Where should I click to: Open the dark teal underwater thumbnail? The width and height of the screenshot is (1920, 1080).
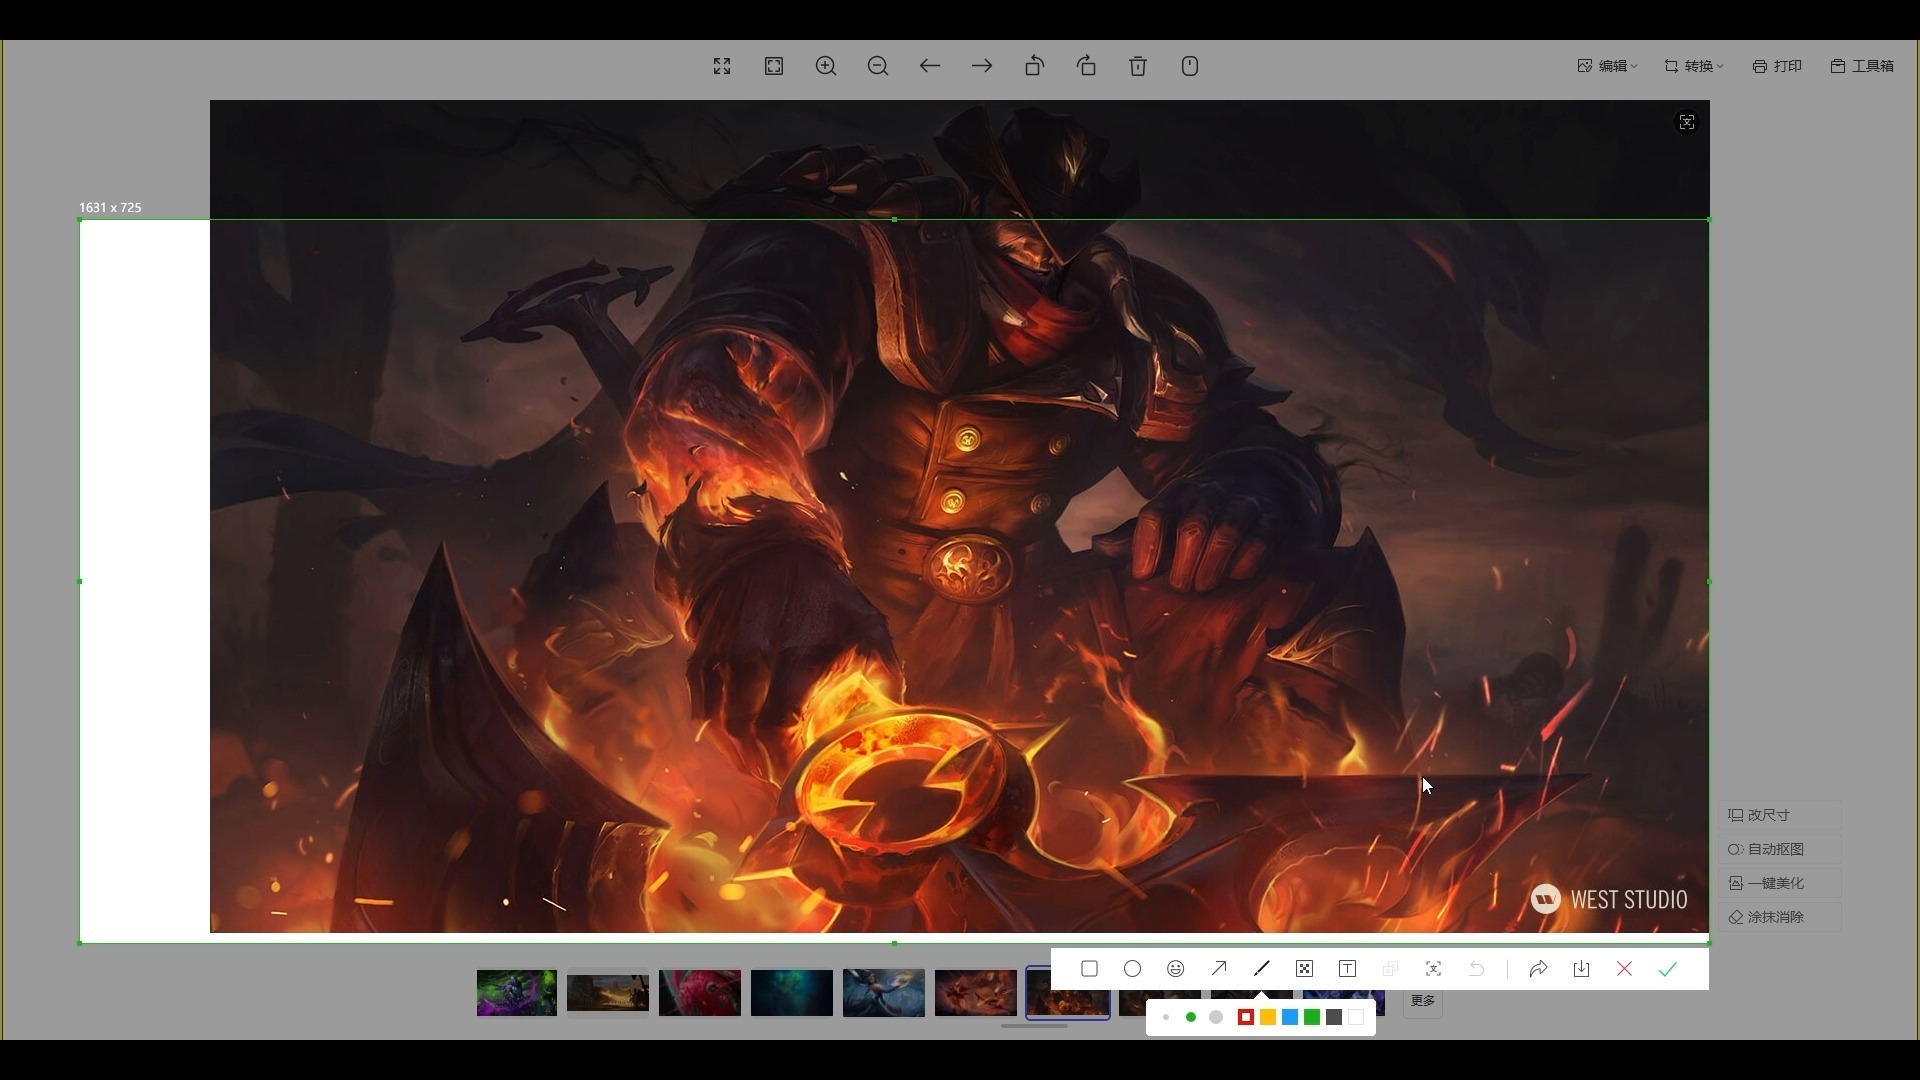click(792, 993)
